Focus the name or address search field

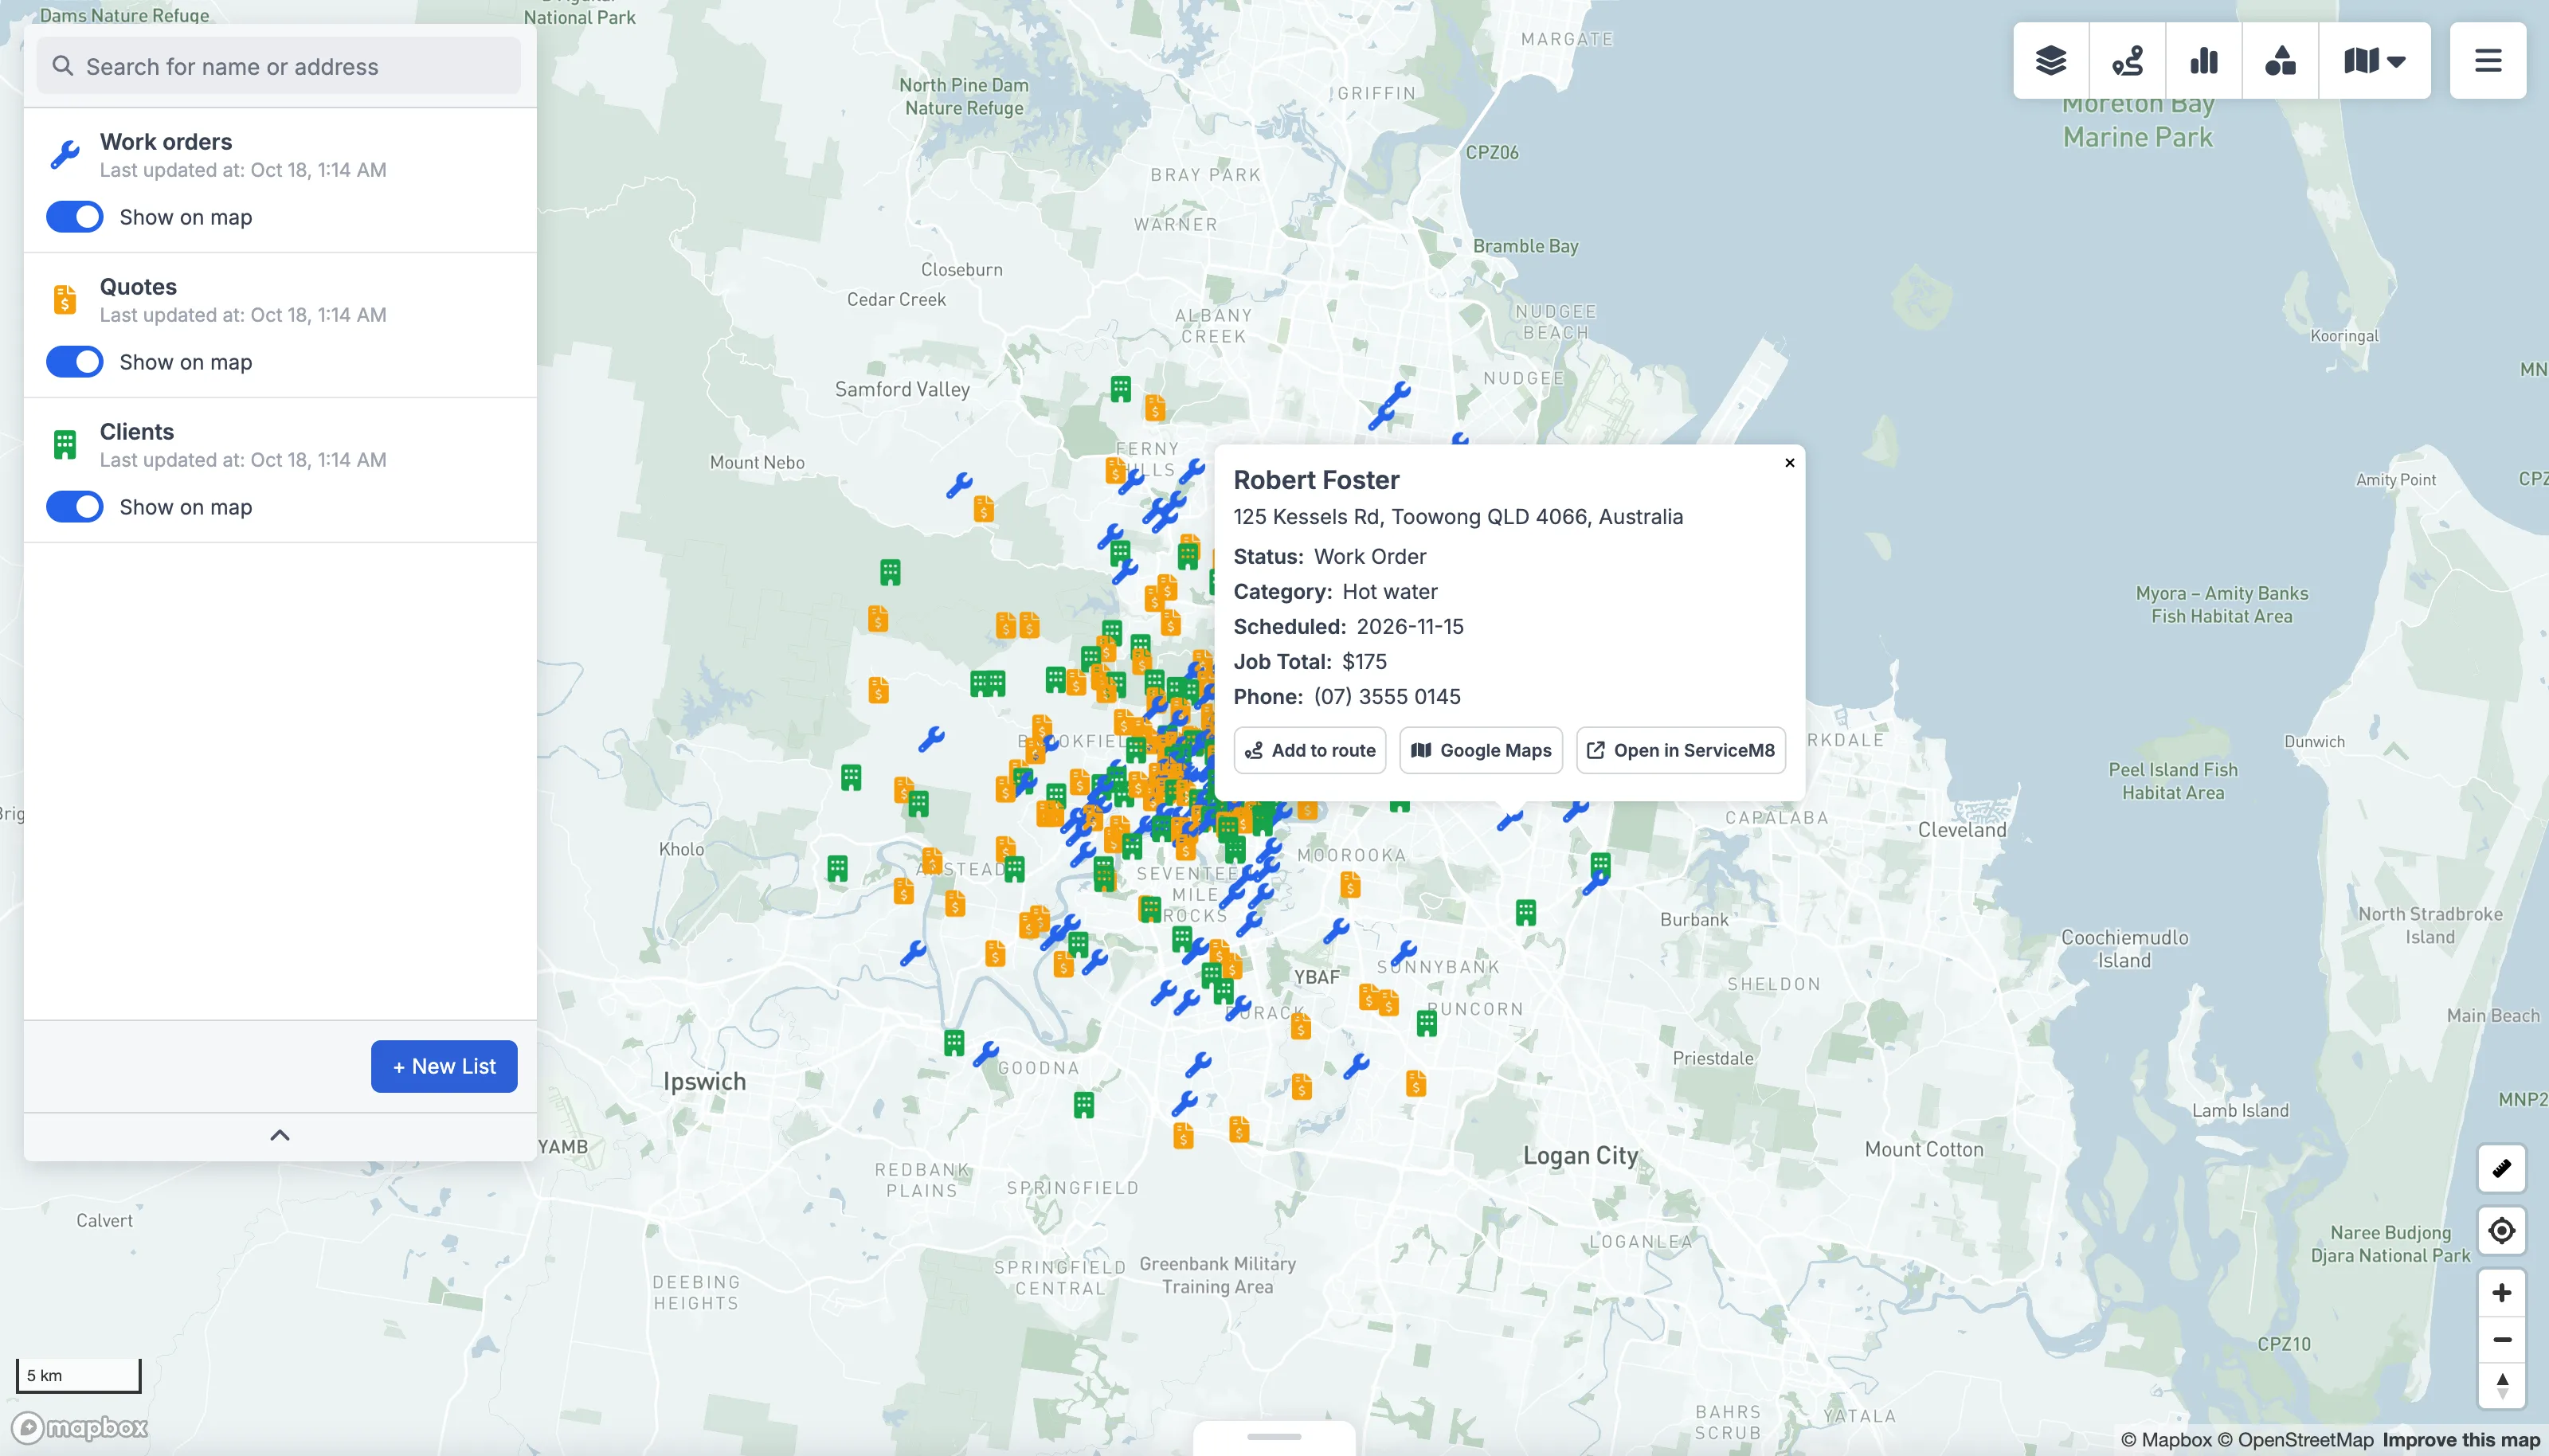279,66
